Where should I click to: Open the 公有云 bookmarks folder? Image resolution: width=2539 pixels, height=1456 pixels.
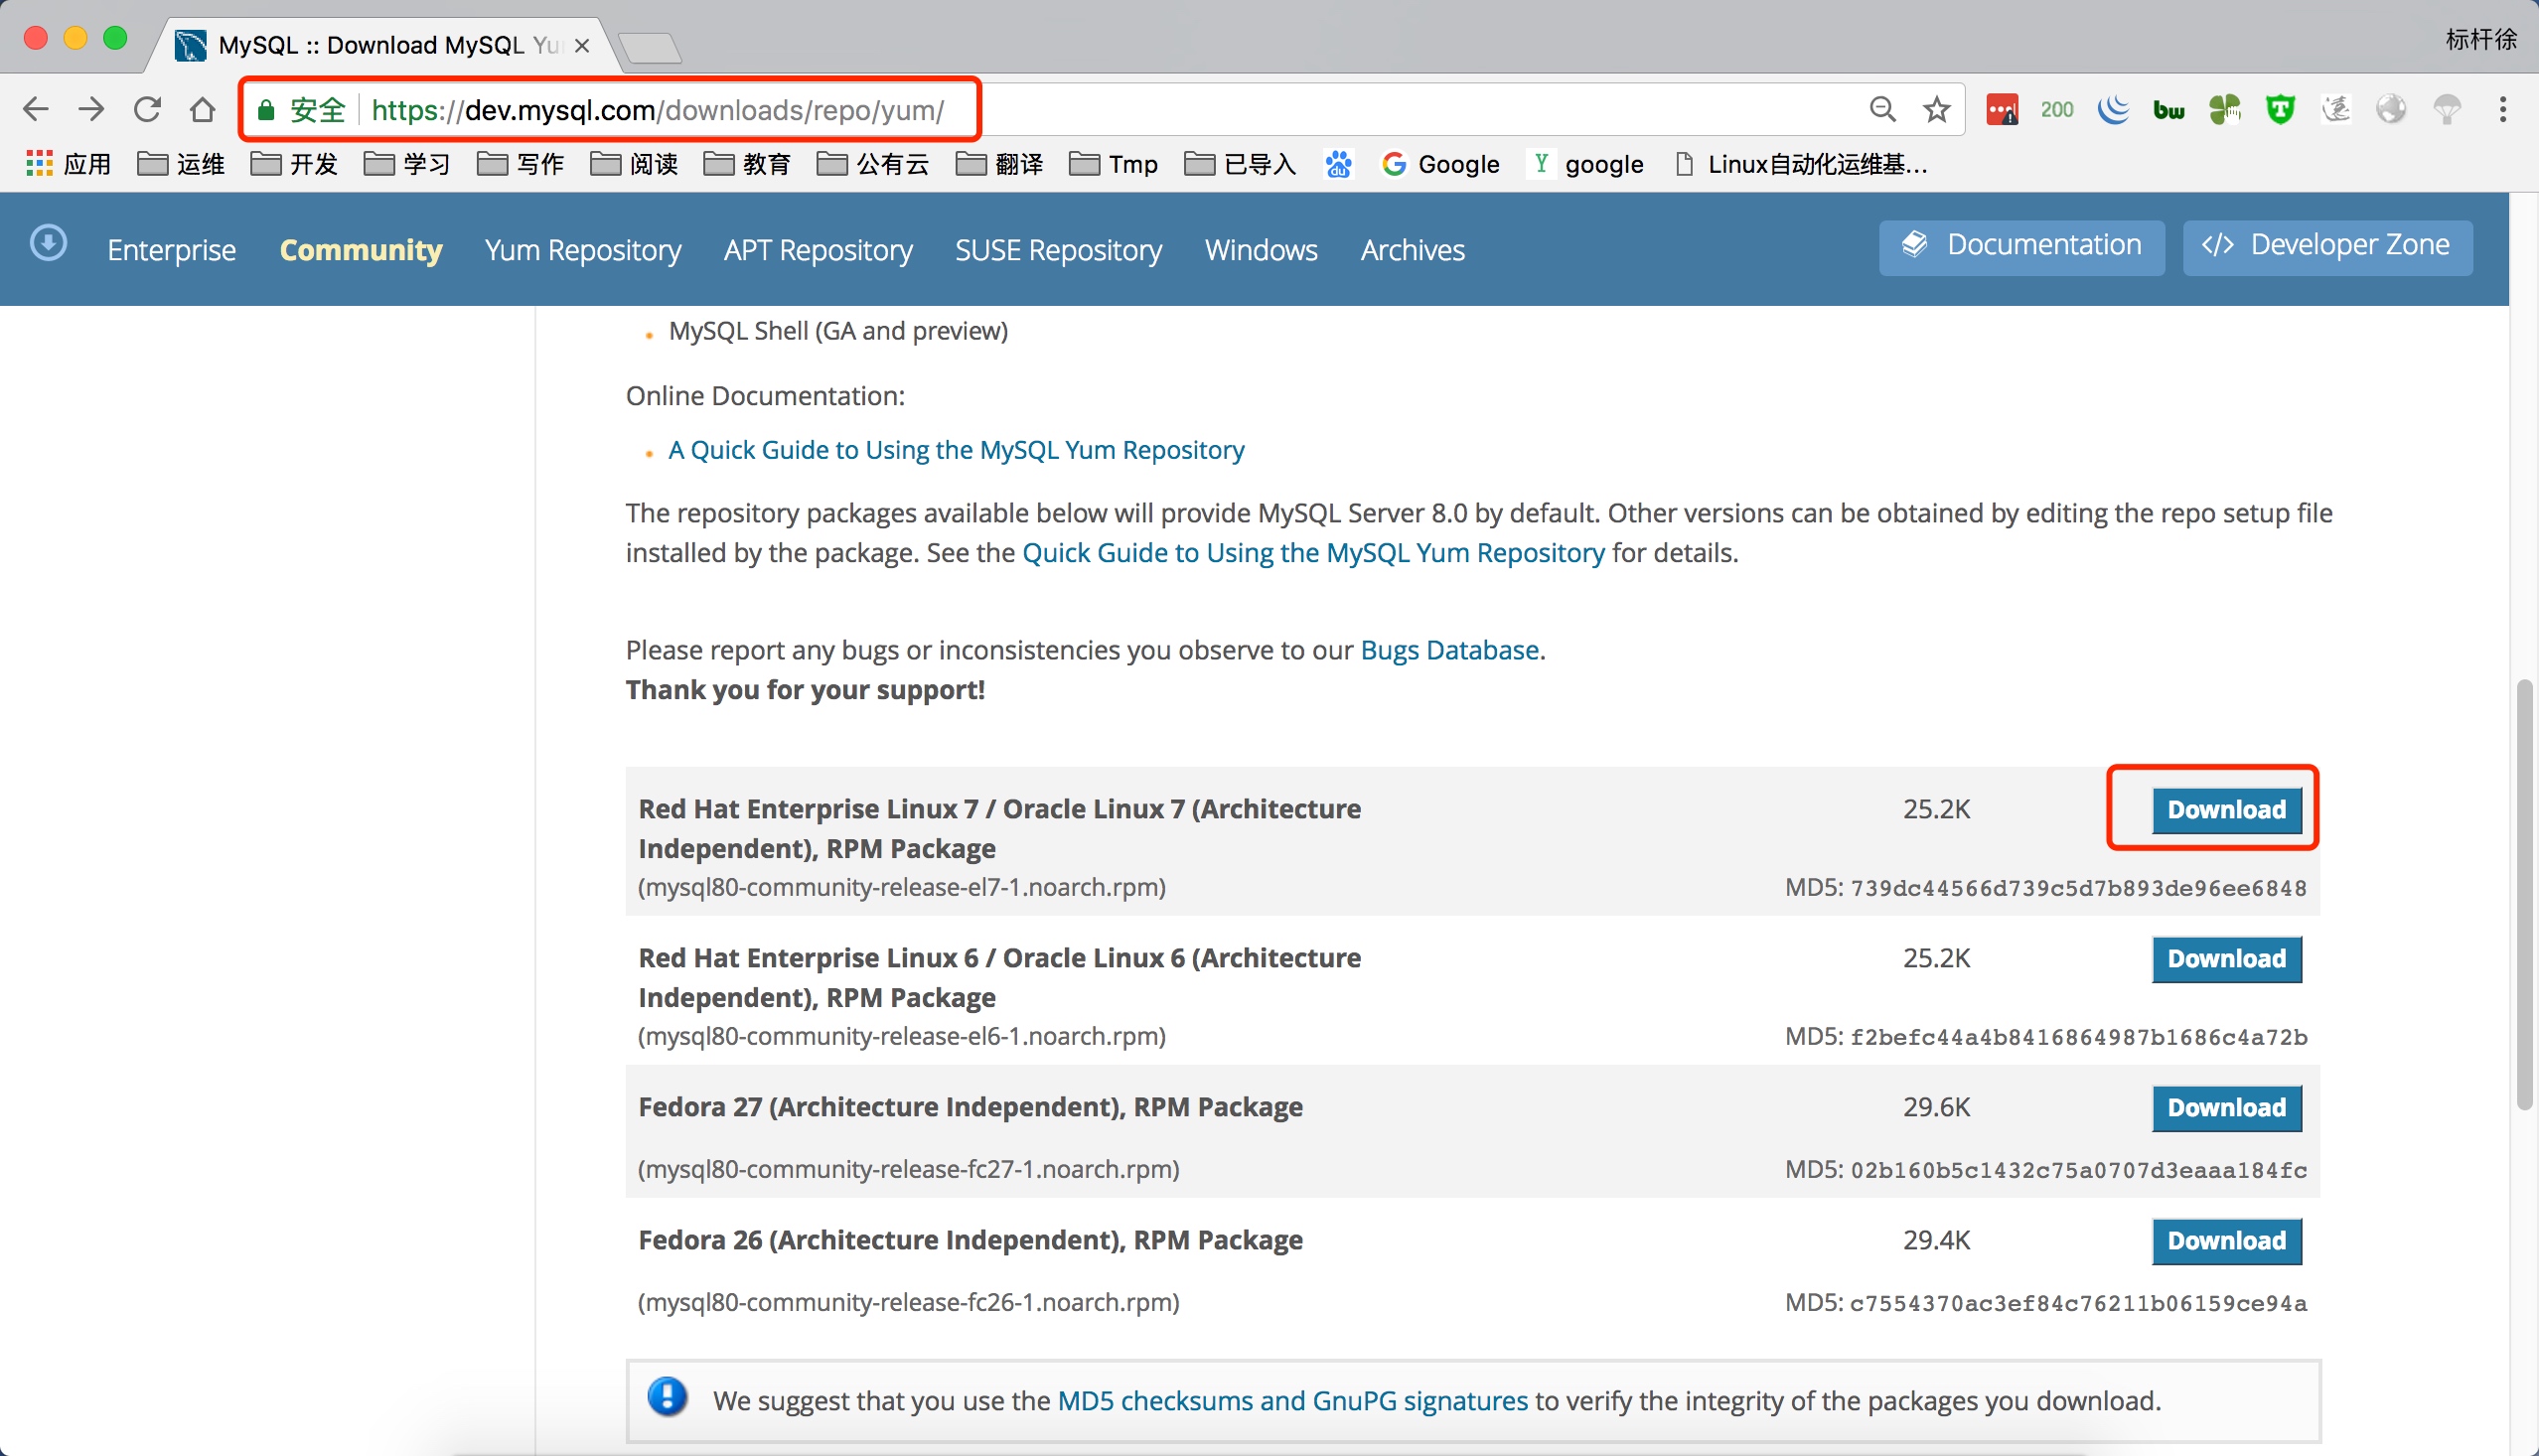click(x=873, y=164)
